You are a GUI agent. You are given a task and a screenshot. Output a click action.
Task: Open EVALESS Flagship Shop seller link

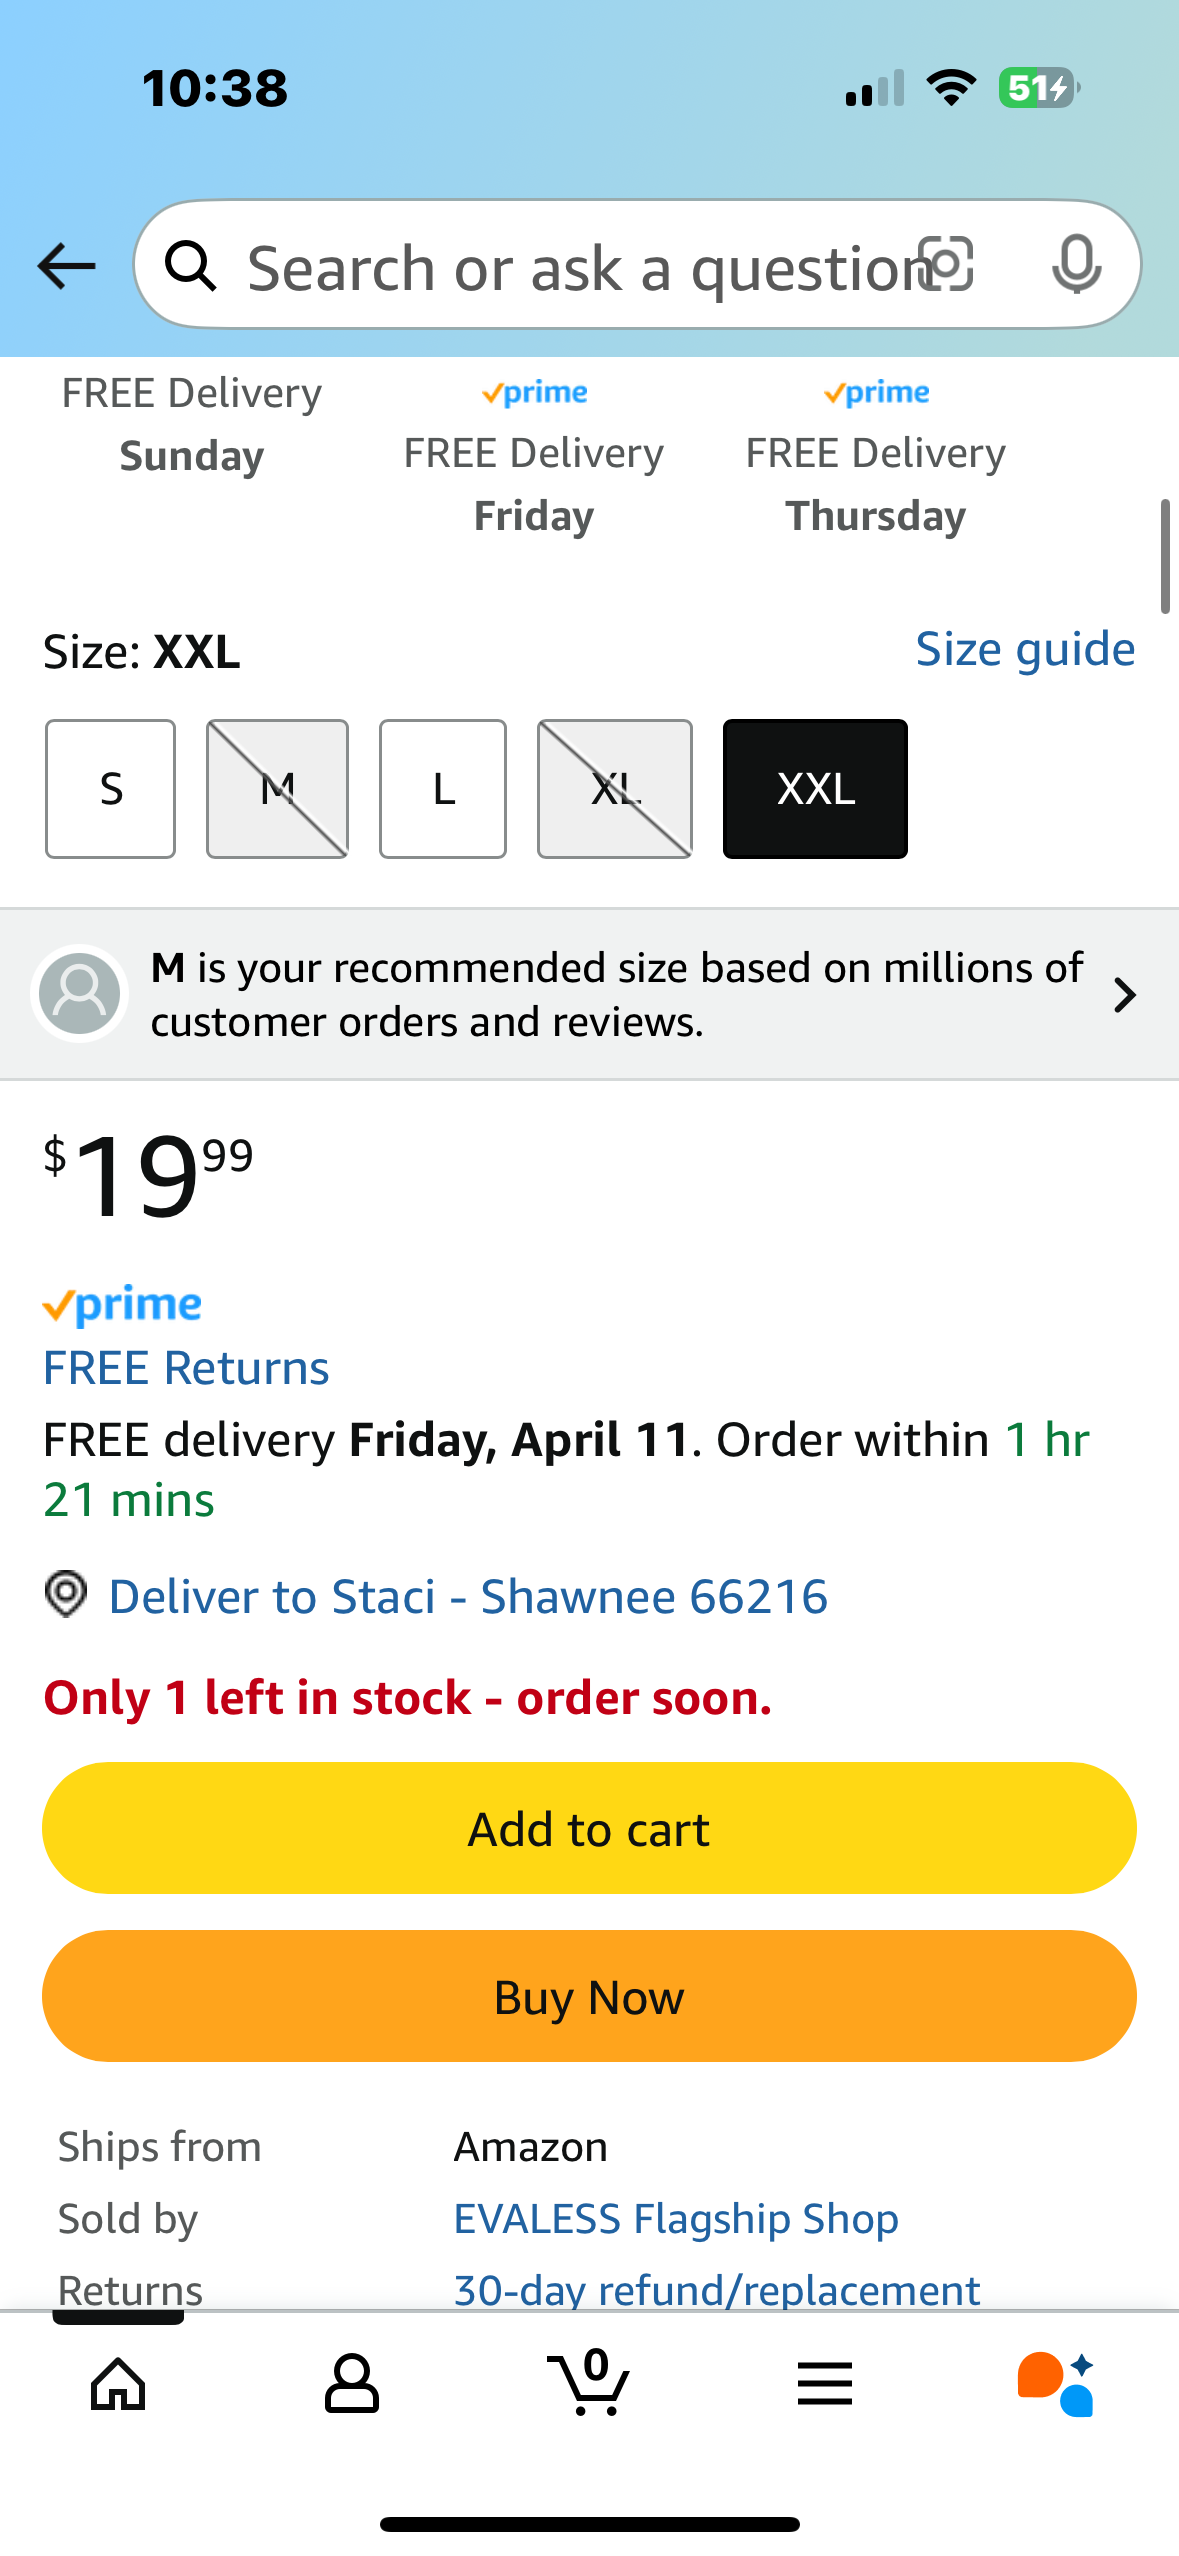point(676,2219)
